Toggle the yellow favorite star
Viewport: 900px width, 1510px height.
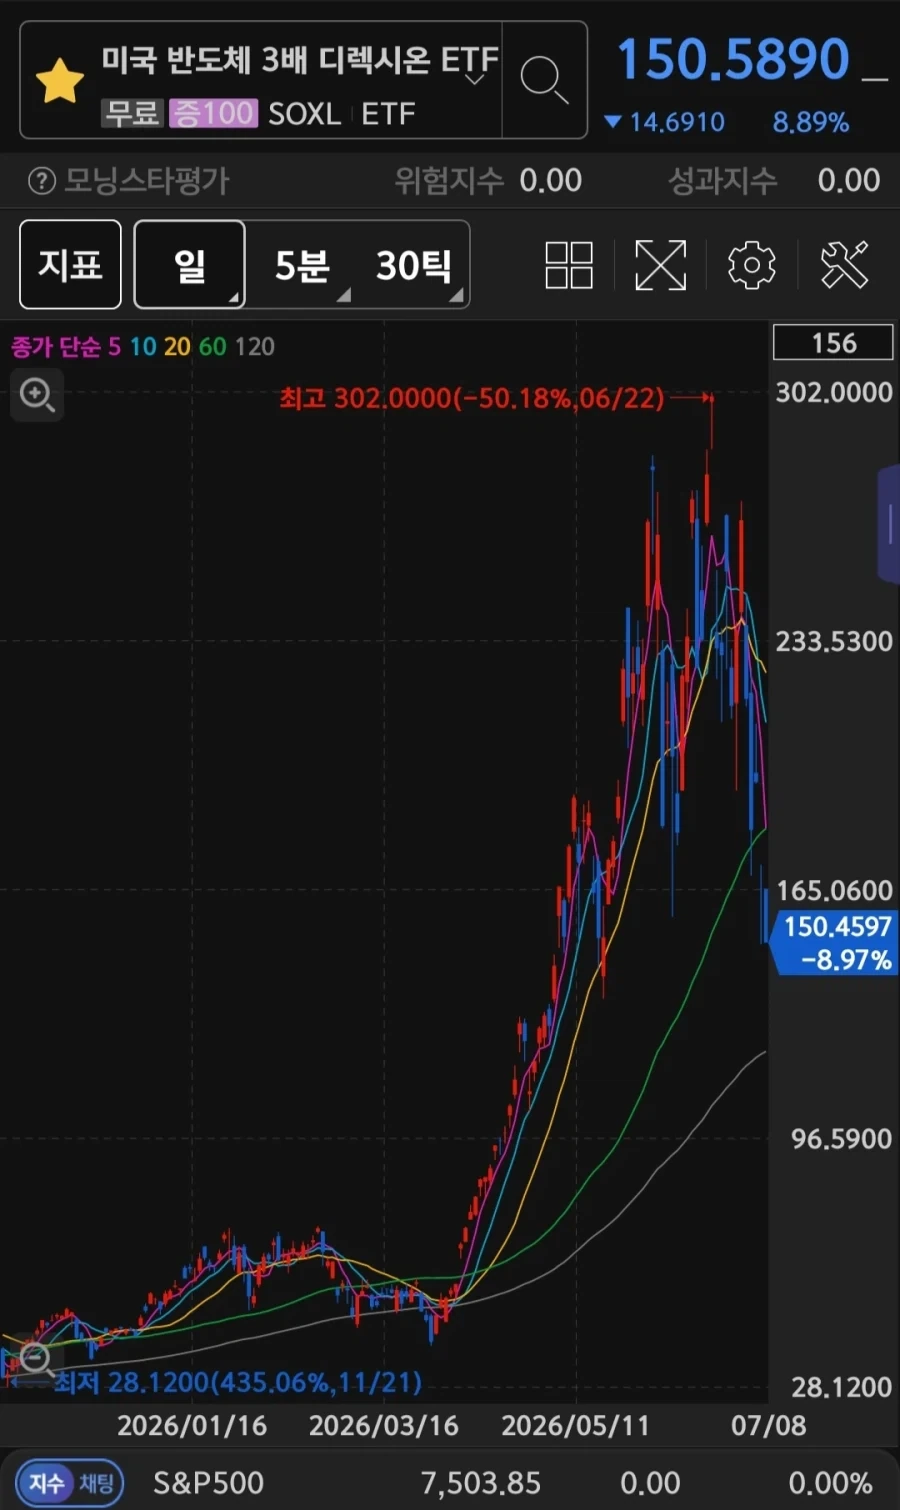pyautogui.click(x=60, y=81)
